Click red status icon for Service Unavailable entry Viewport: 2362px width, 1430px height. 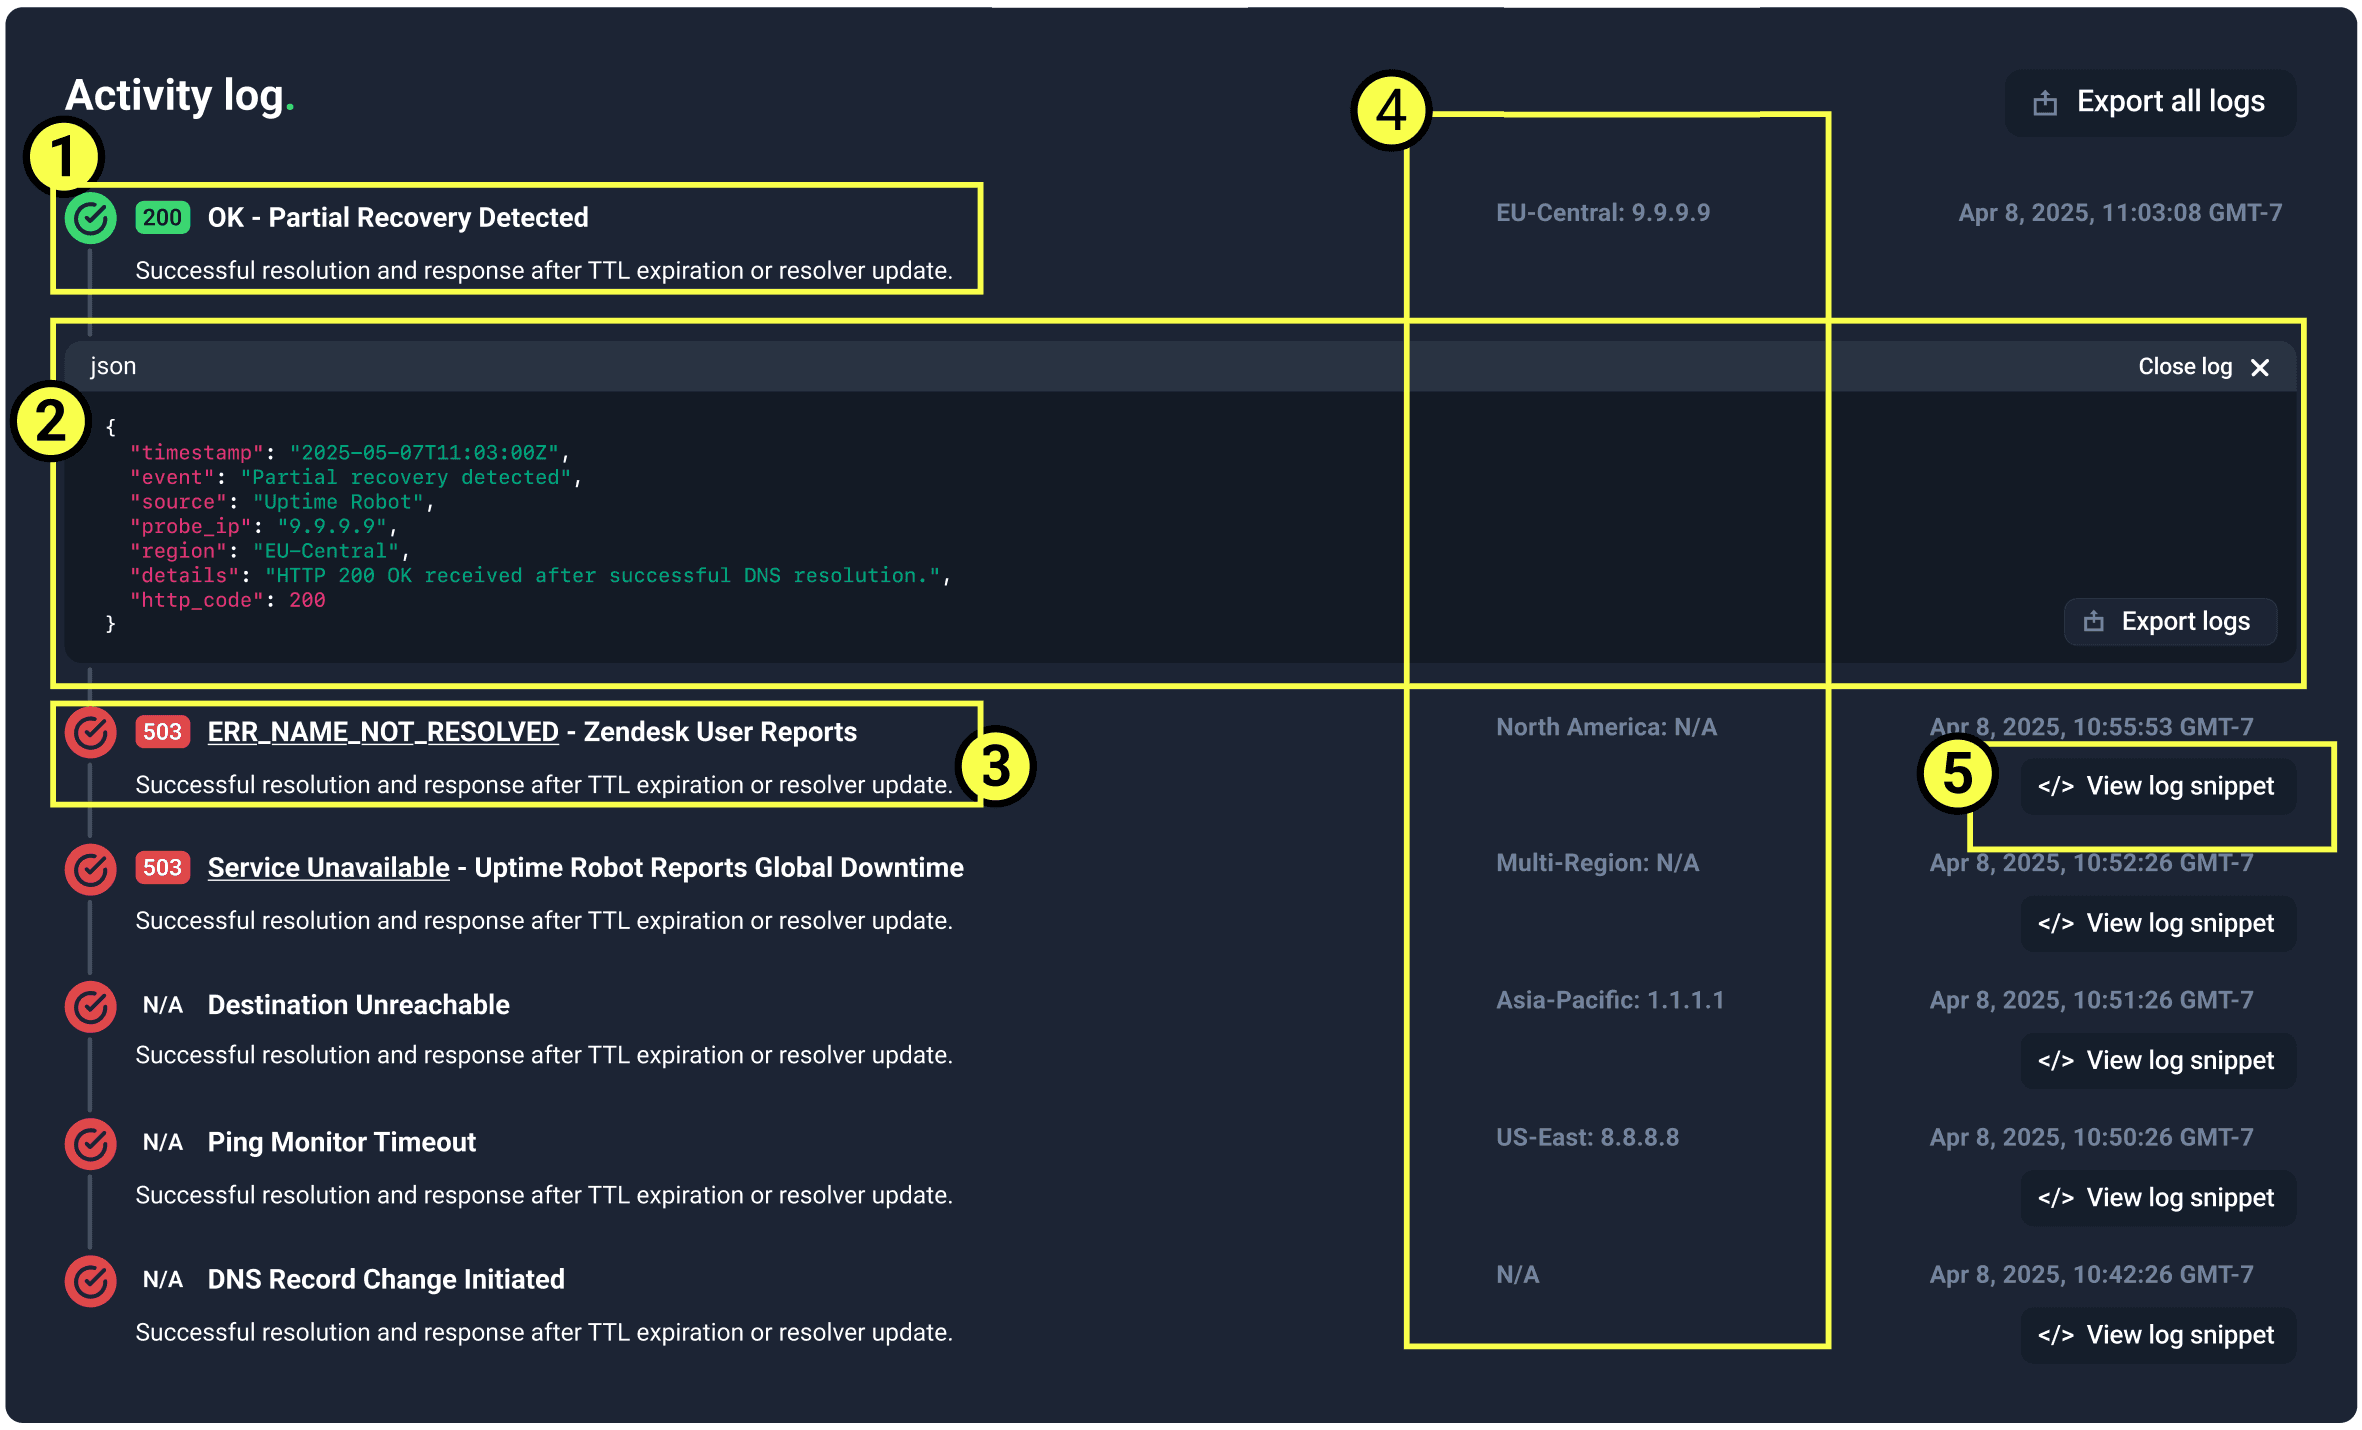[x=91, y=869]
